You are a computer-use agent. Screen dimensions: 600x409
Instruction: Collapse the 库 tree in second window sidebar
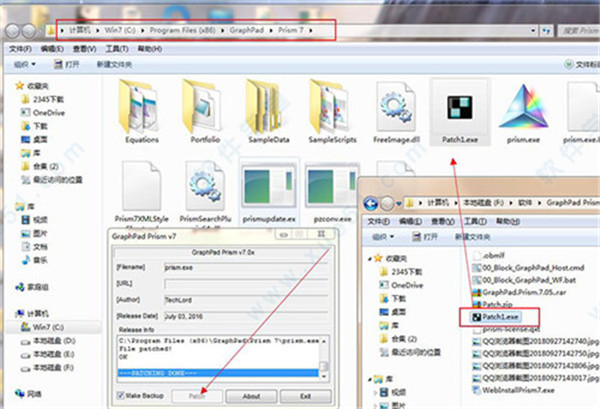click(x=370, y=379)
